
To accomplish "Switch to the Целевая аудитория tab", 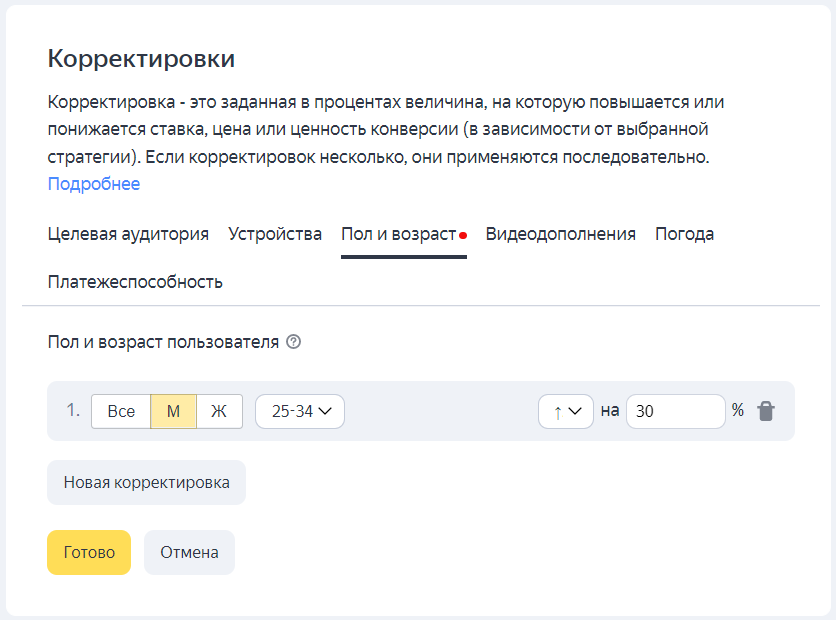I will (128, 234).
